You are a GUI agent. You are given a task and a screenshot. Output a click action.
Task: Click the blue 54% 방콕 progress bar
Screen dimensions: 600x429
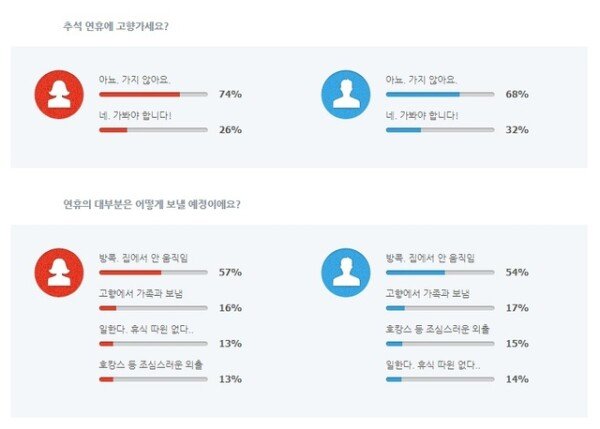[x=440, y=272]
